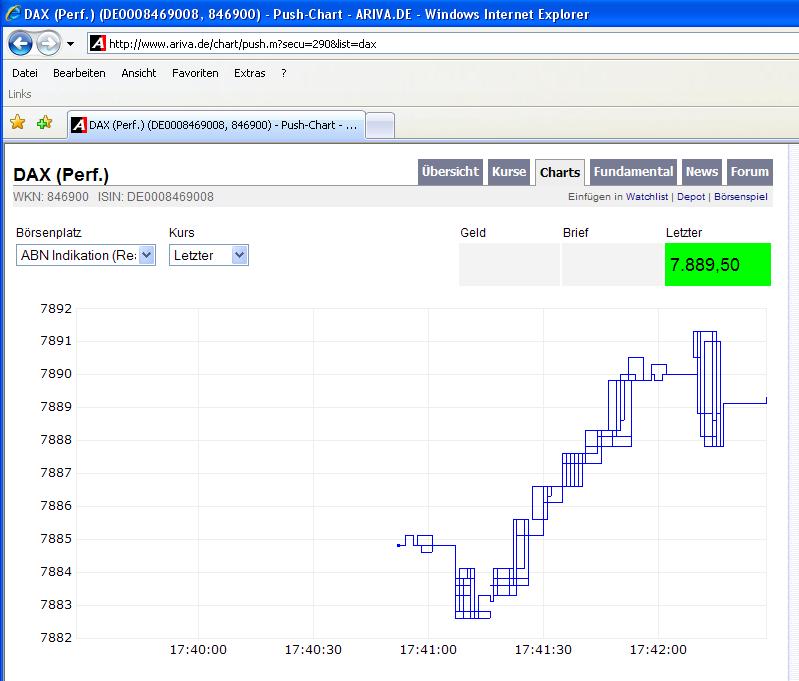Click the 17:40:00 time axis label
Screen dimensions: 799x681
[x=198, y=650]
